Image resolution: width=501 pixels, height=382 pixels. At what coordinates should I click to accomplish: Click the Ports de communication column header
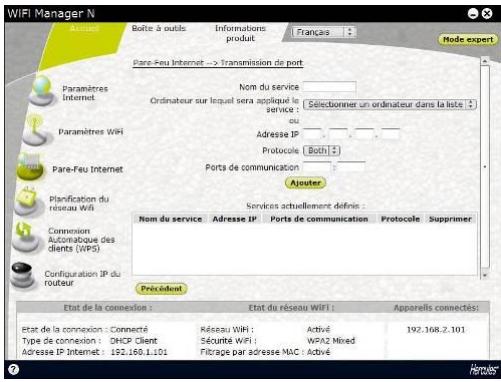319,219
